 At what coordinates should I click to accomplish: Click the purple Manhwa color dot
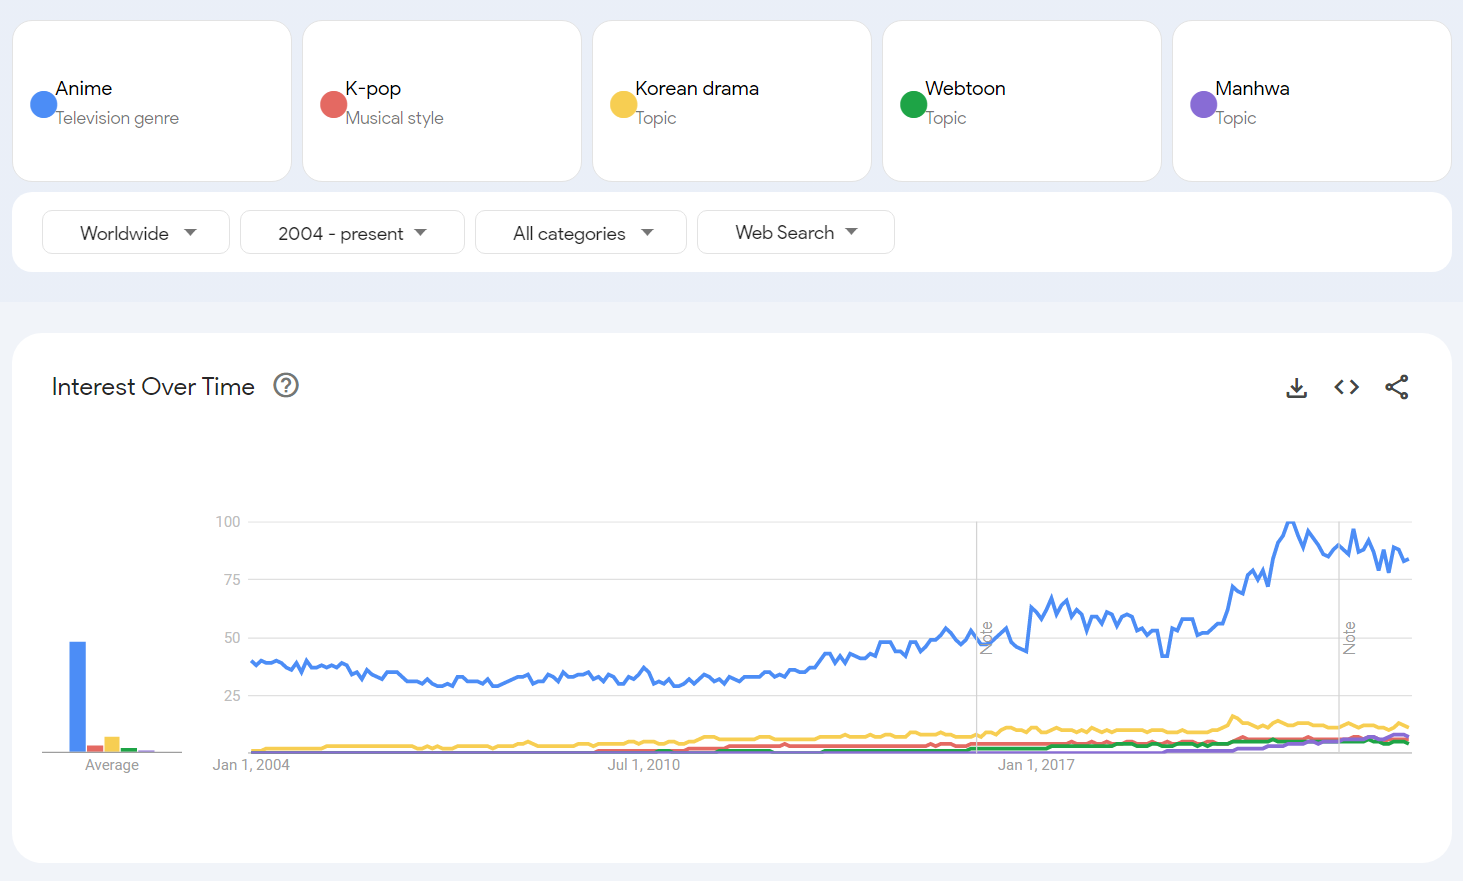[x=1203, y=104]
